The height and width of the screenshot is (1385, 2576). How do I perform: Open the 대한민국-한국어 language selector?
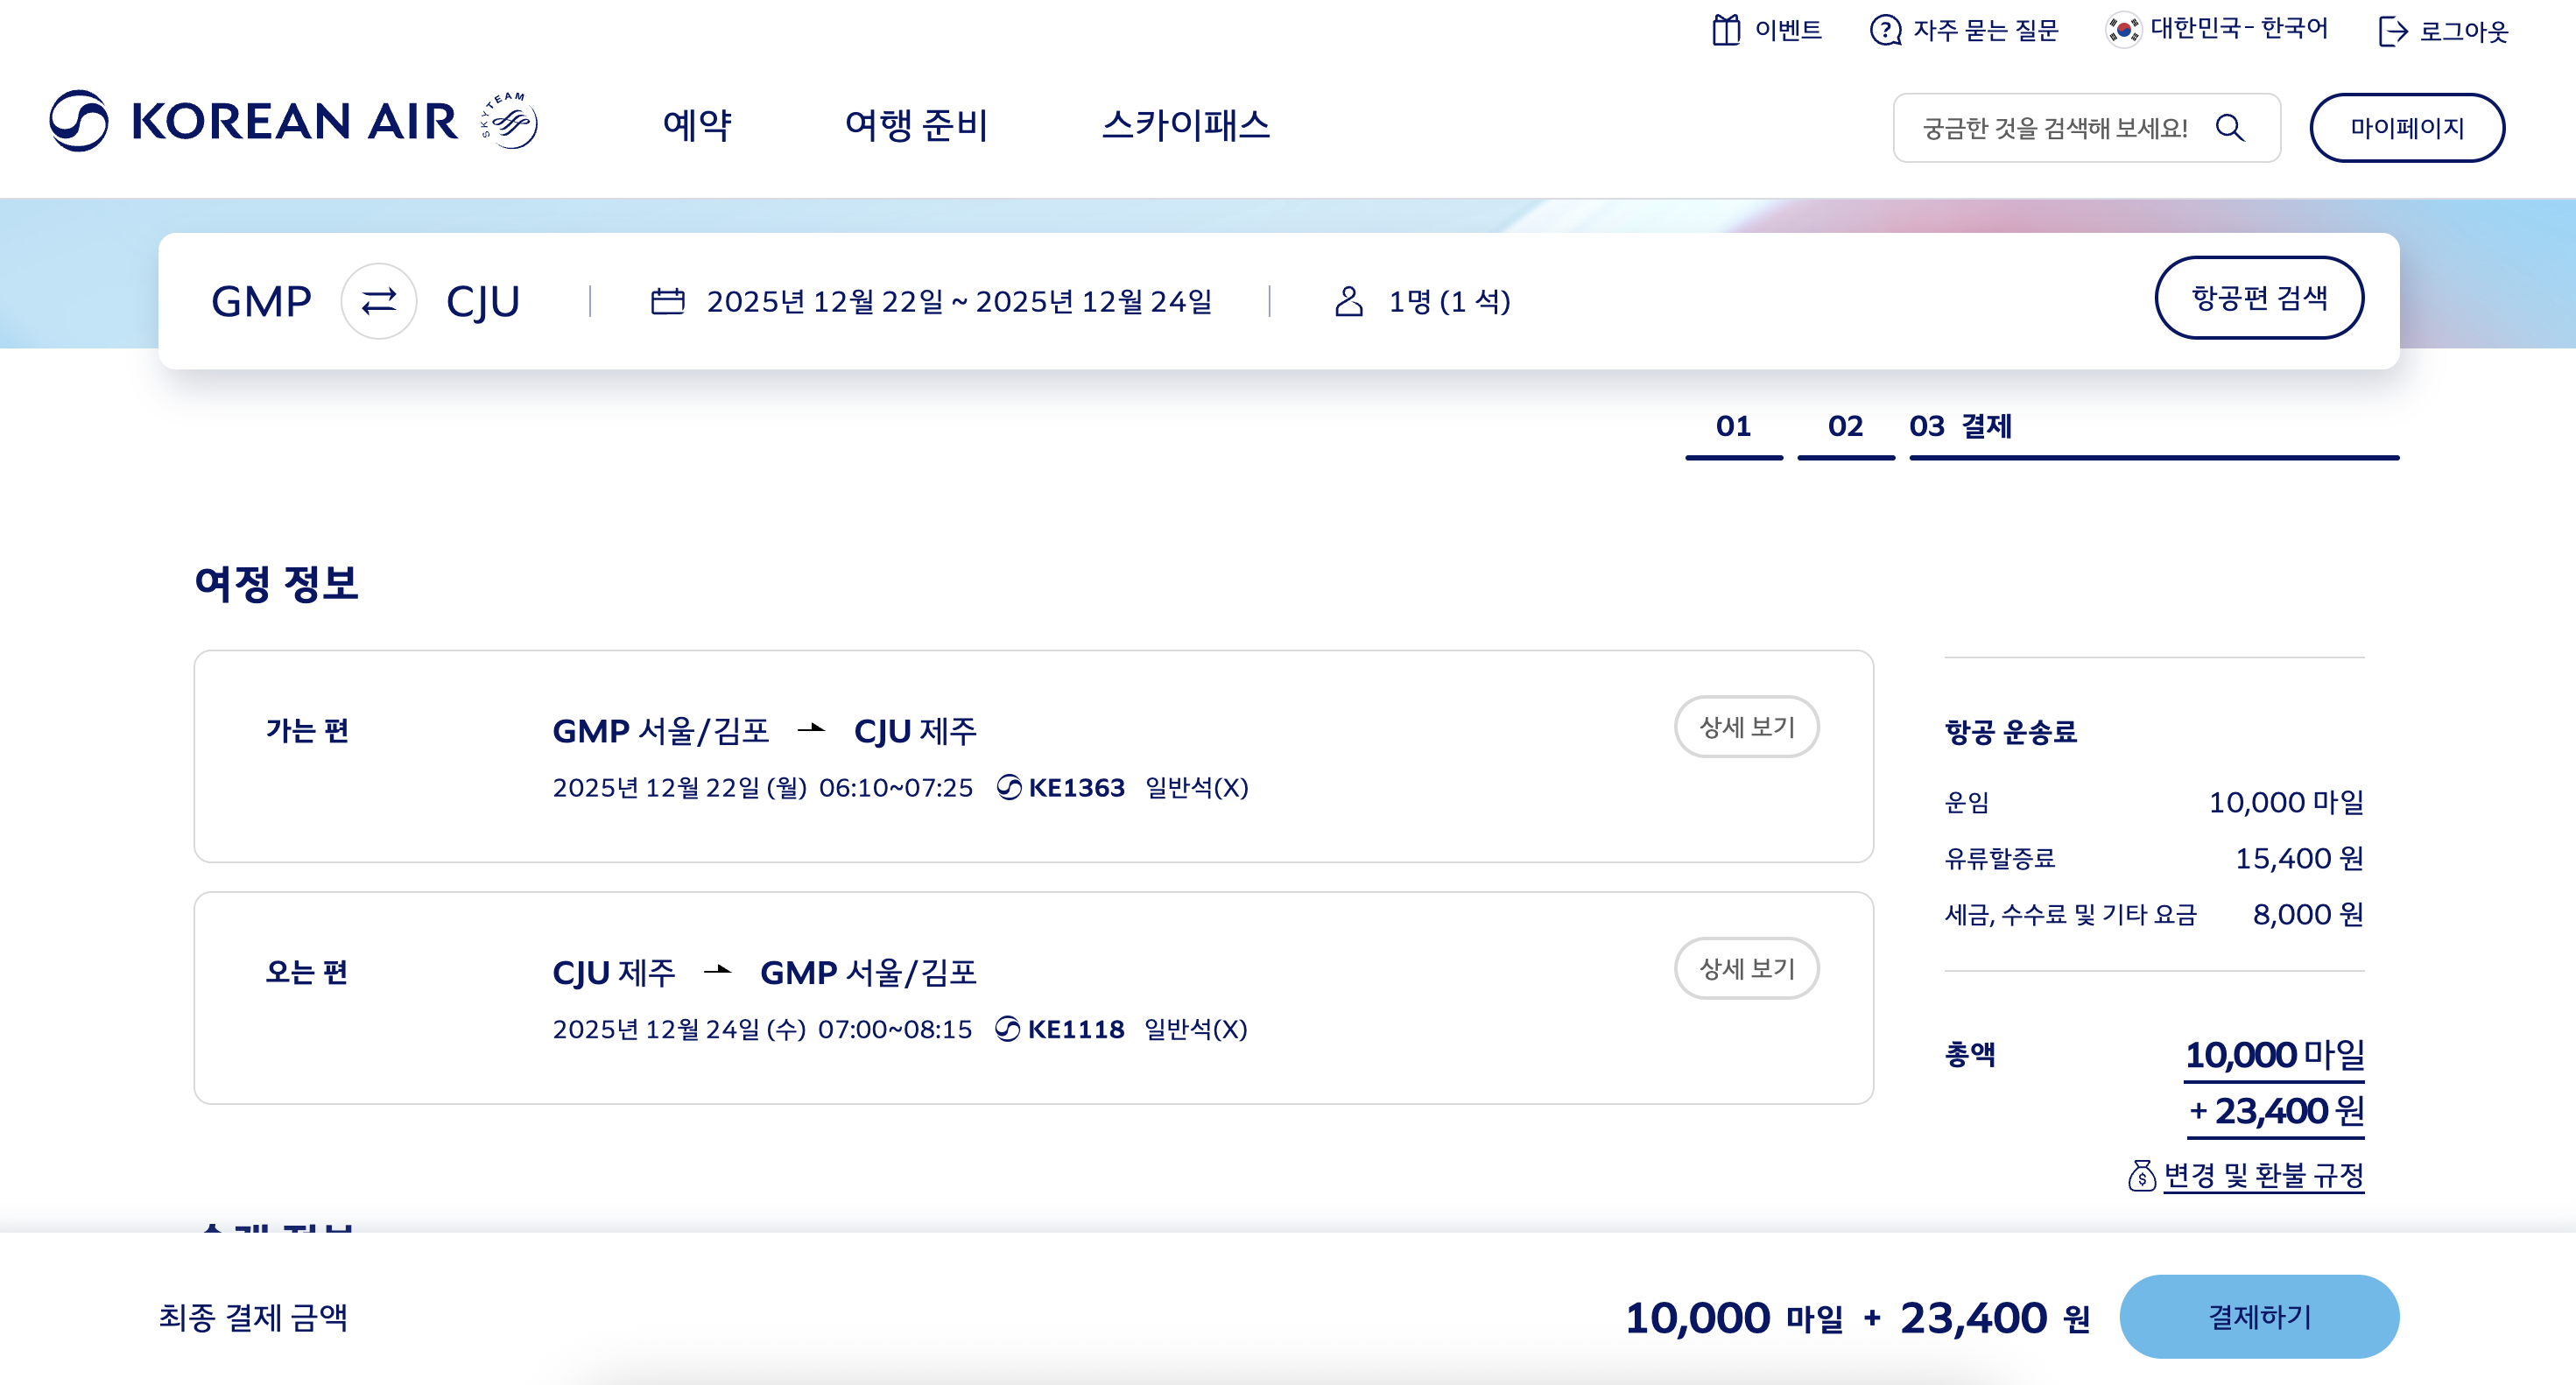2217,29
